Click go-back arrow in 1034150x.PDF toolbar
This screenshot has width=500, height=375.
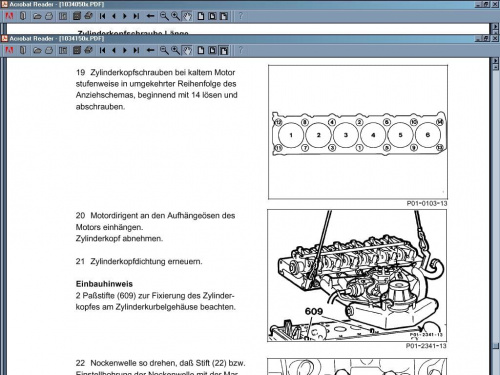tap(150, 50)
